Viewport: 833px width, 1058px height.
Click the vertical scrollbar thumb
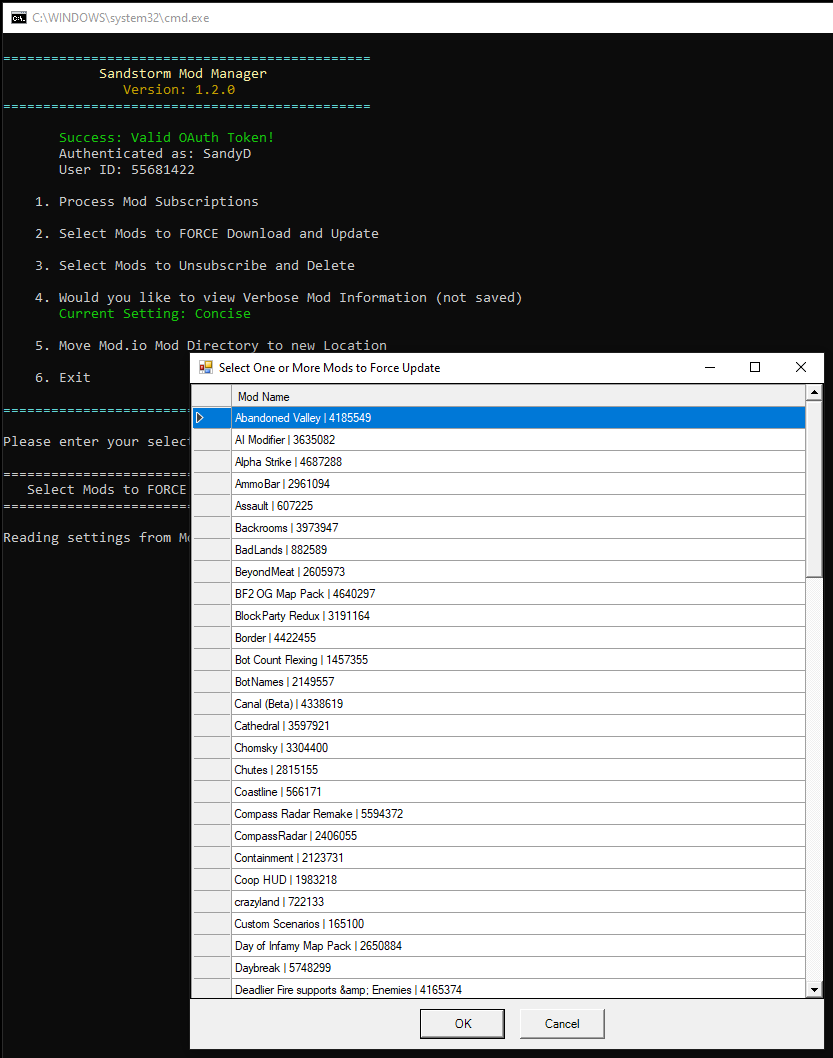814,489
